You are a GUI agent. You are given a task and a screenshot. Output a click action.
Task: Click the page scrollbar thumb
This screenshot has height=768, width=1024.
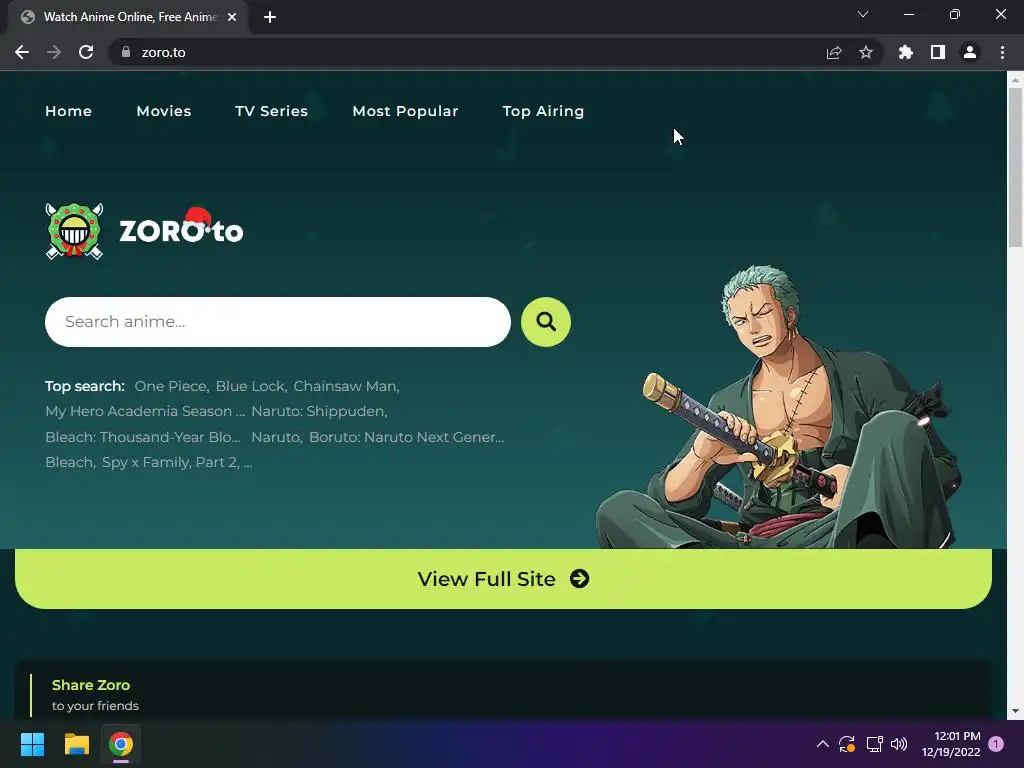1015,167
